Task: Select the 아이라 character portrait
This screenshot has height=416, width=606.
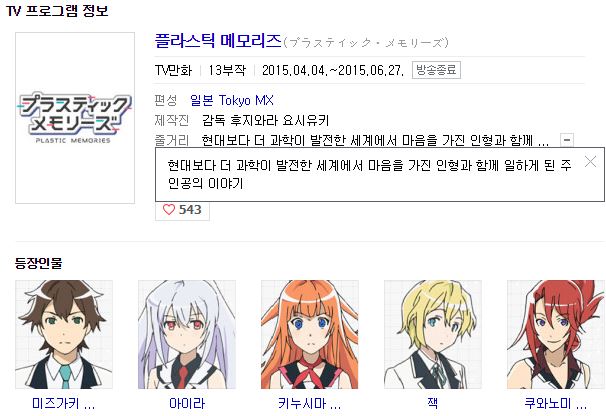Action: pos(187,334)
